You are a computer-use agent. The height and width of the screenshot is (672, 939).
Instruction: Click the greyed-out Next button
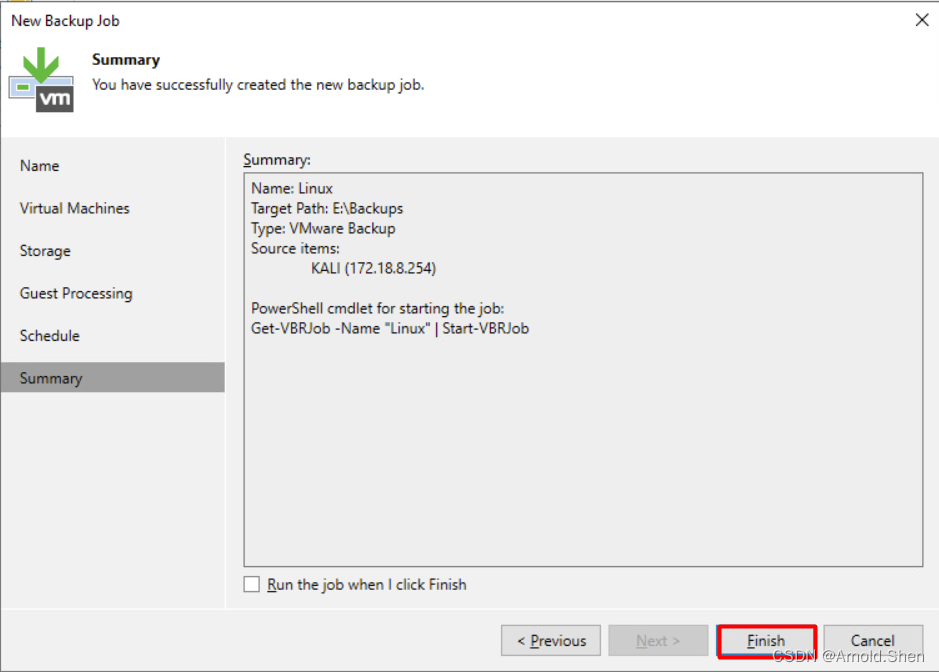(x=658, y=641)
